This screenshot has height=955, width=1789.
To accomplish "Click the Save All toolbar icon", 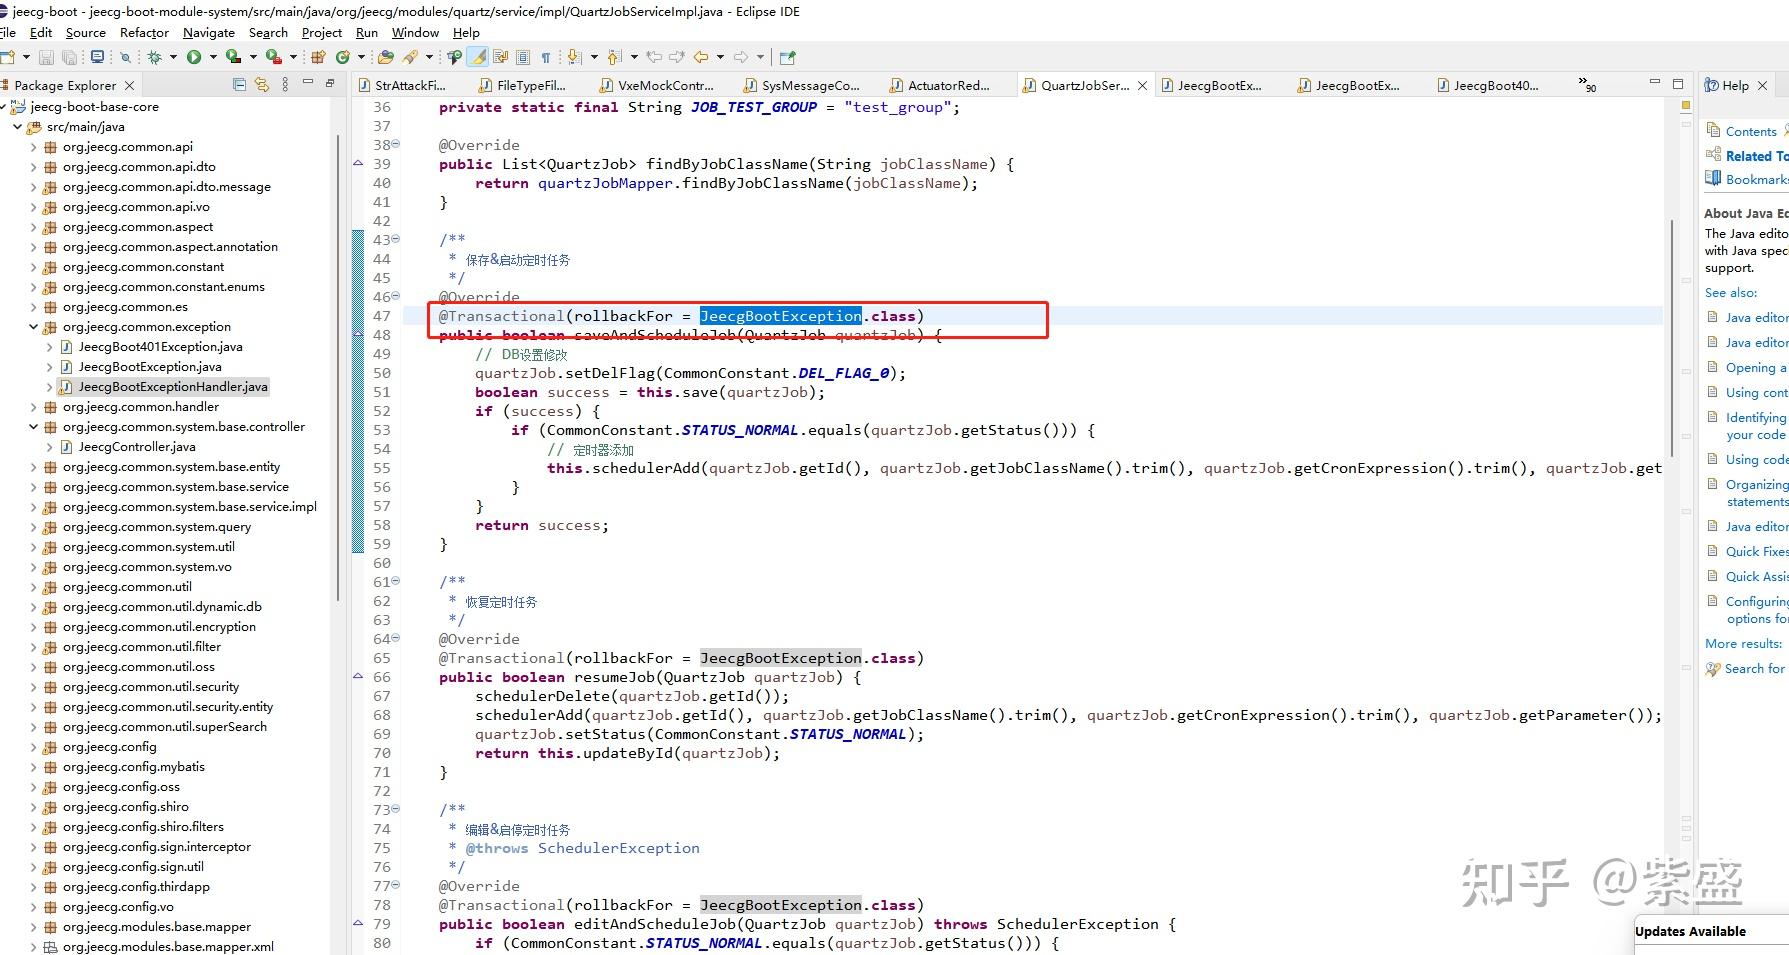I will [x=69, y=57].
